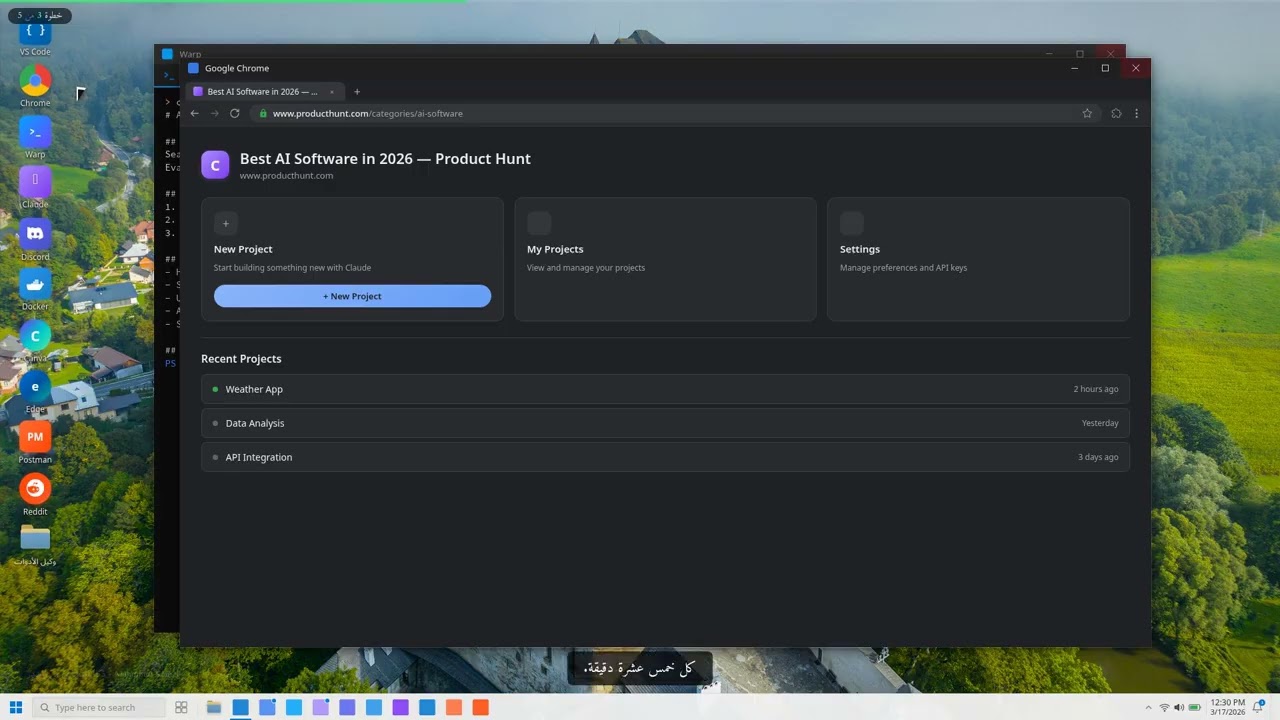The width and height of the screenshot is (1280, 720).
Task: Click the + New Project button
Action: tap(352, 296)
